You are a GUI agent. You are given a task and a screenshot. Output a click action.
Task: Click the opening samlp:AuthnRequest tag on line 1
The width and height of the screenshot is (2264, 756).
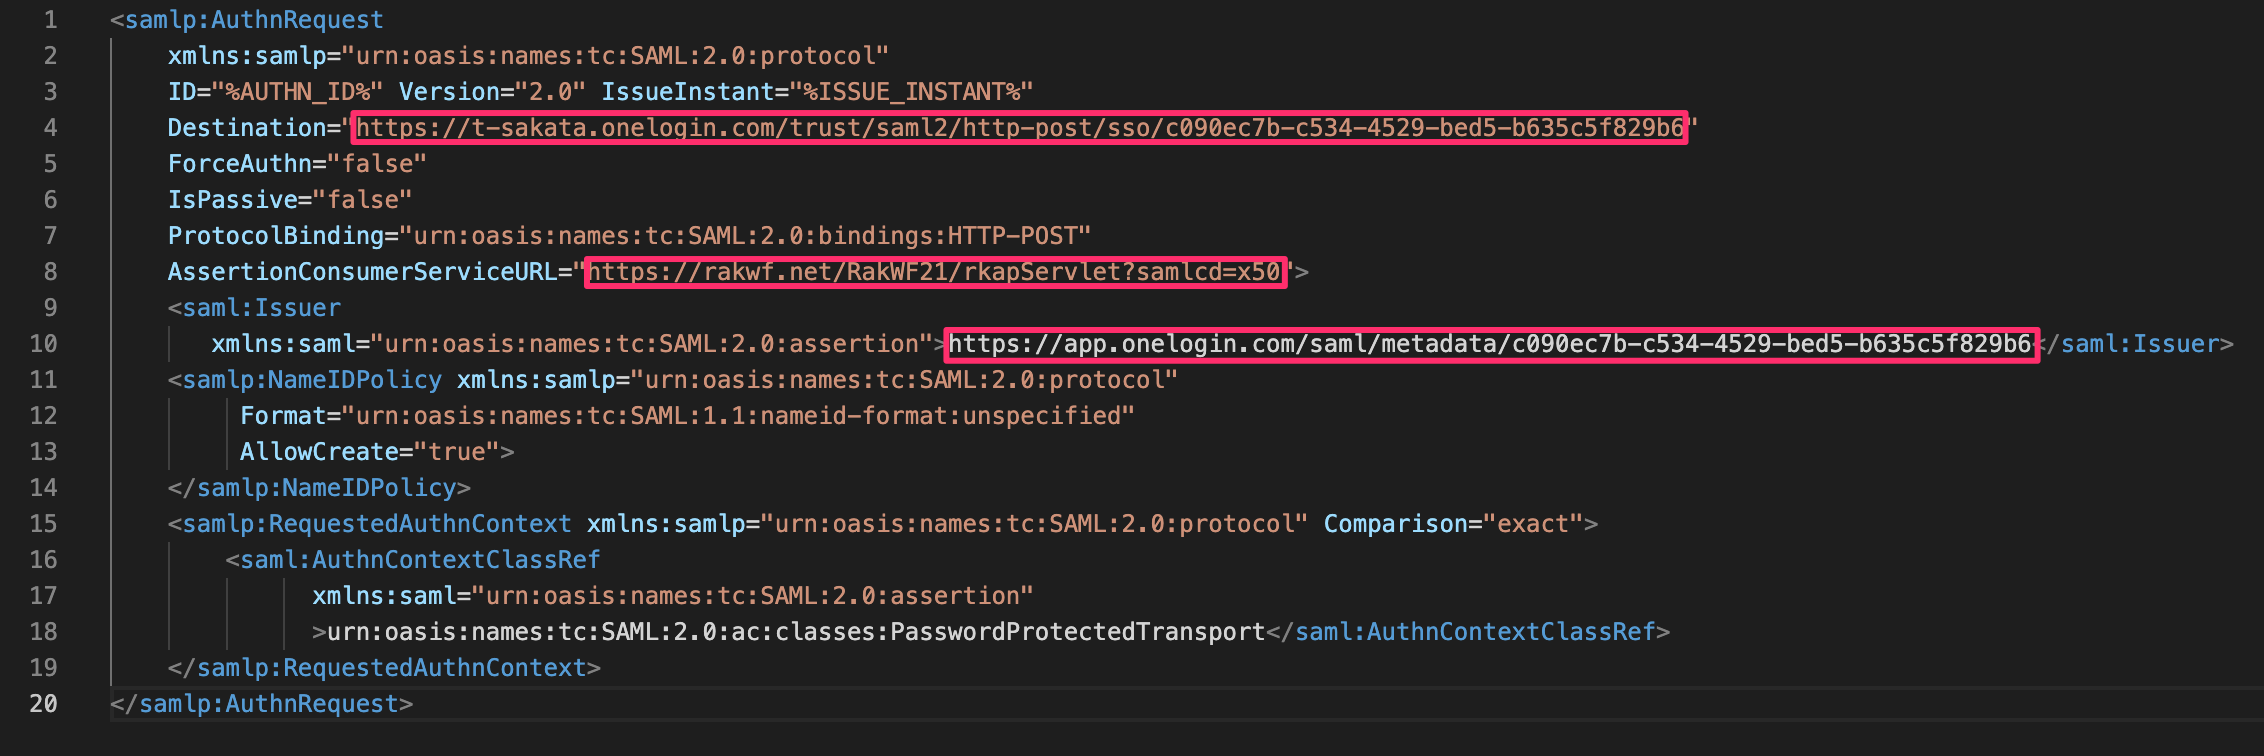(247, 20)
